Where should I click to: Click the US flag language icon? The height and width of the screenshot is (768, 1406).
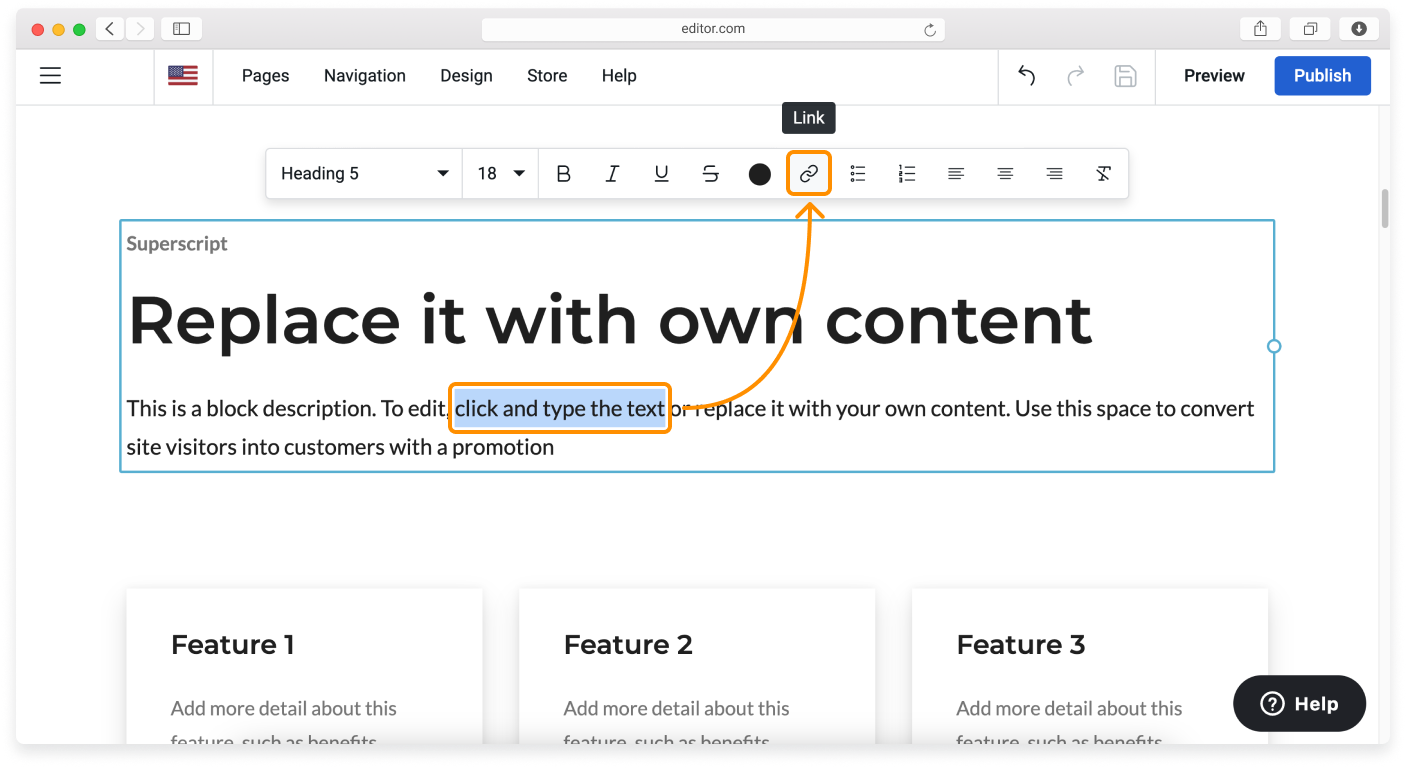[183, 76]
